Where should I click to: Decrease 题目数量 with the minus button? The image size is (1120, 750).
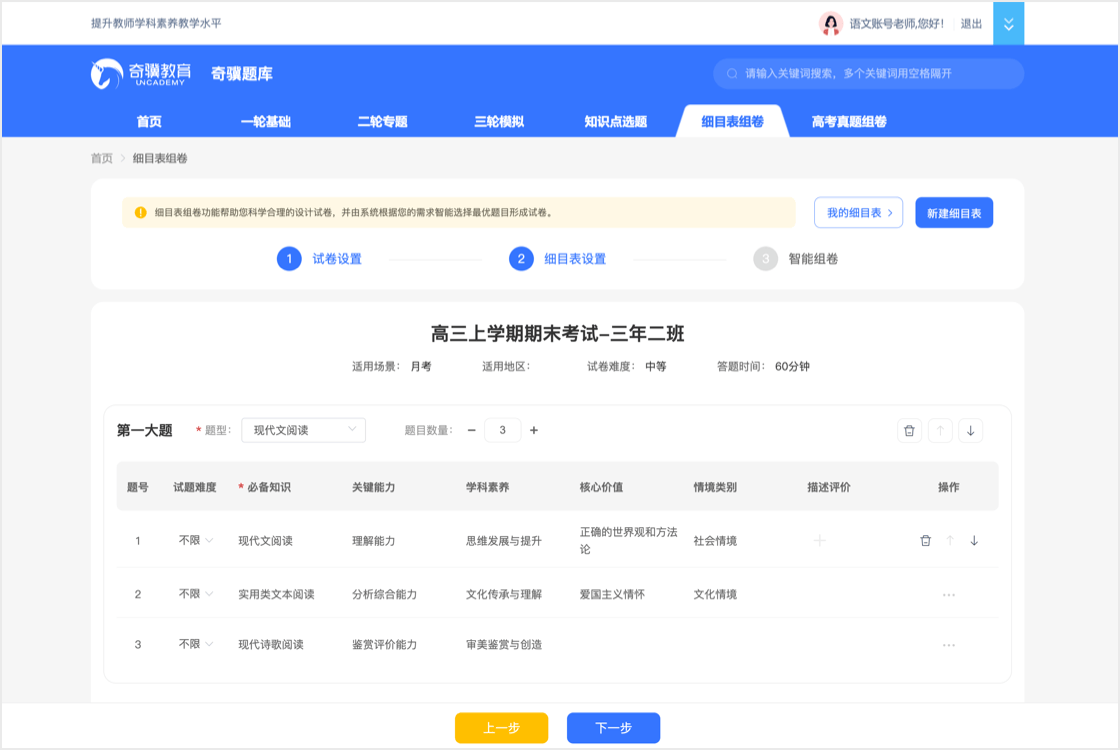pos(472,430)
